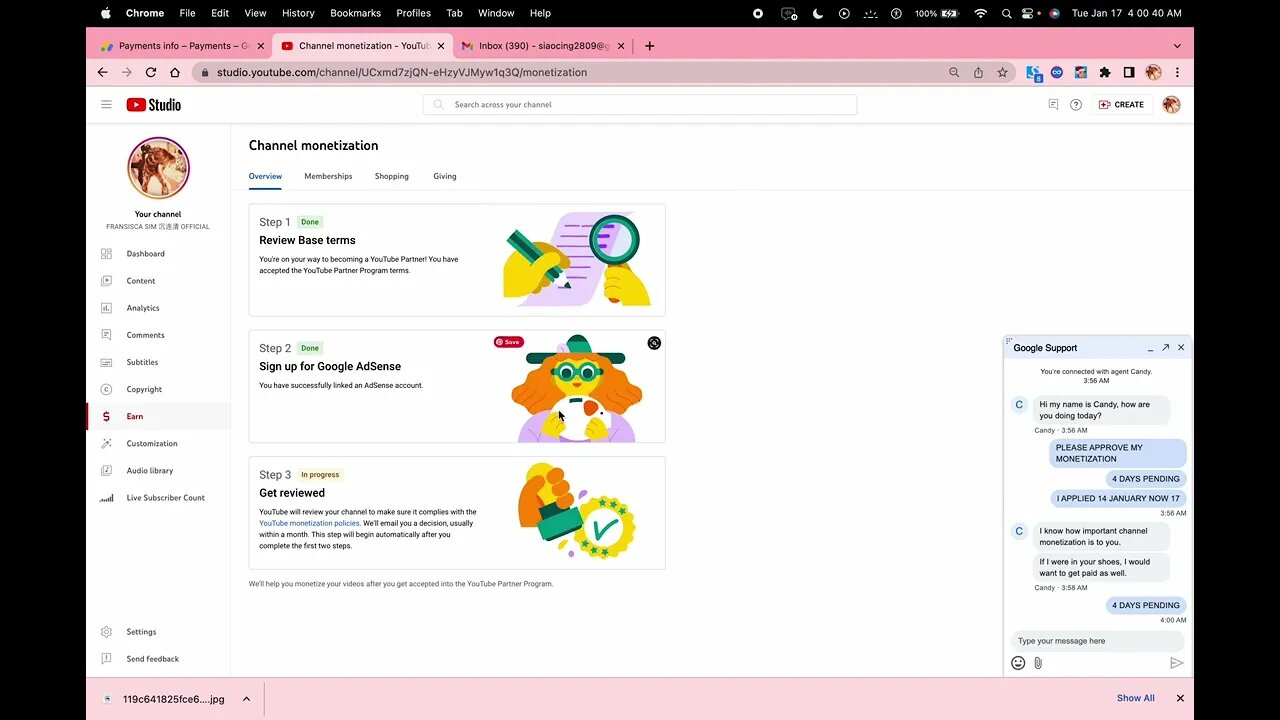Open the Studio notifications/messages icon

pyautogui.click(x=1053, y=104)
